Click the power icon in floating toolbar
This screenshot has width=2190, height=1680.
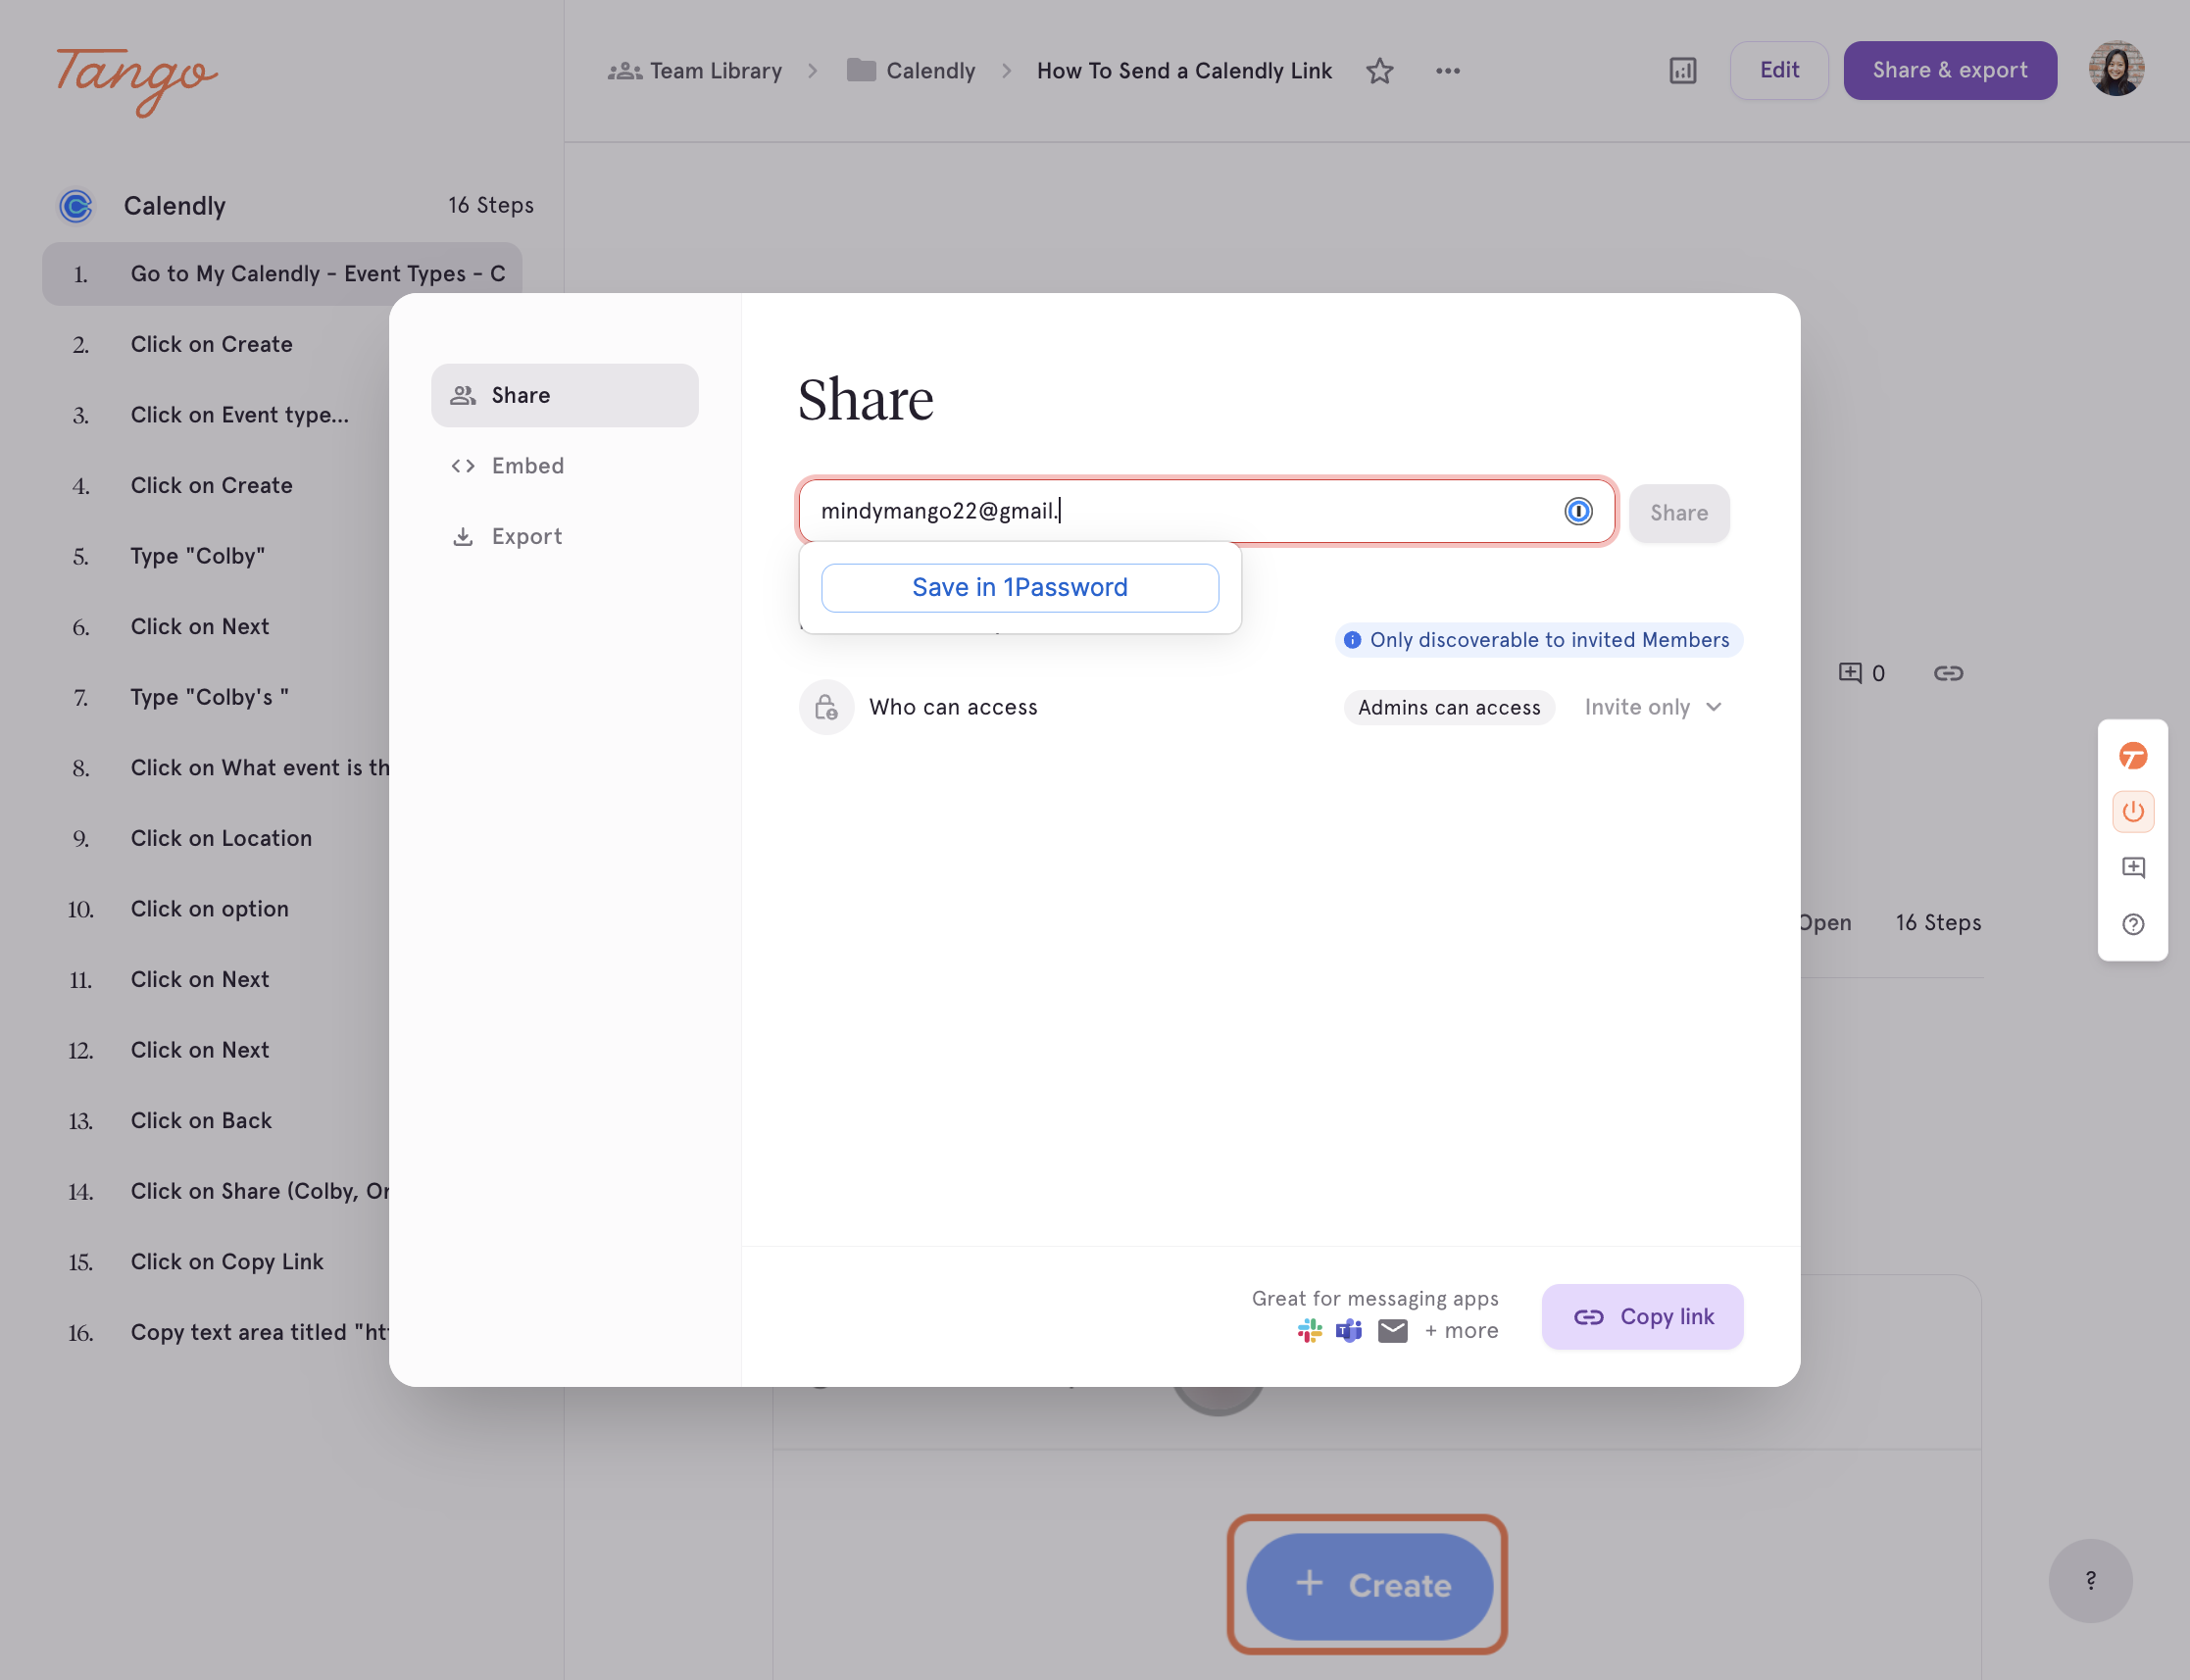point(2133,811)
